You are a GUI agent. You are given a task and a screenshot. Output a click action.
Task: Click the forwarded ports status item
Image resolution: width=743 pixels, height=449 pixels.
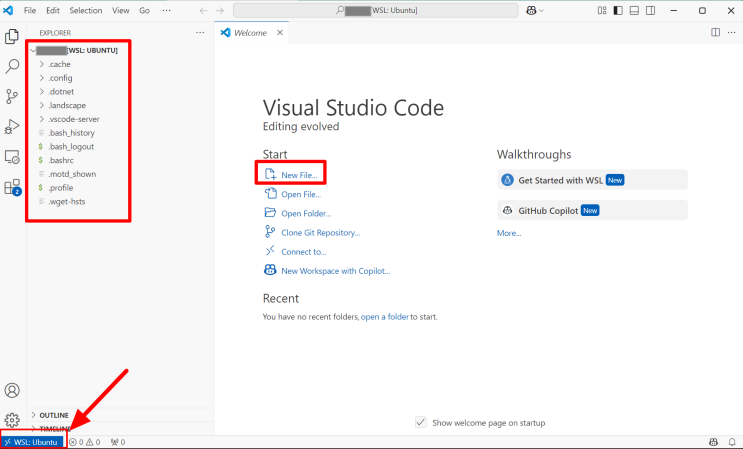(118, 442)
